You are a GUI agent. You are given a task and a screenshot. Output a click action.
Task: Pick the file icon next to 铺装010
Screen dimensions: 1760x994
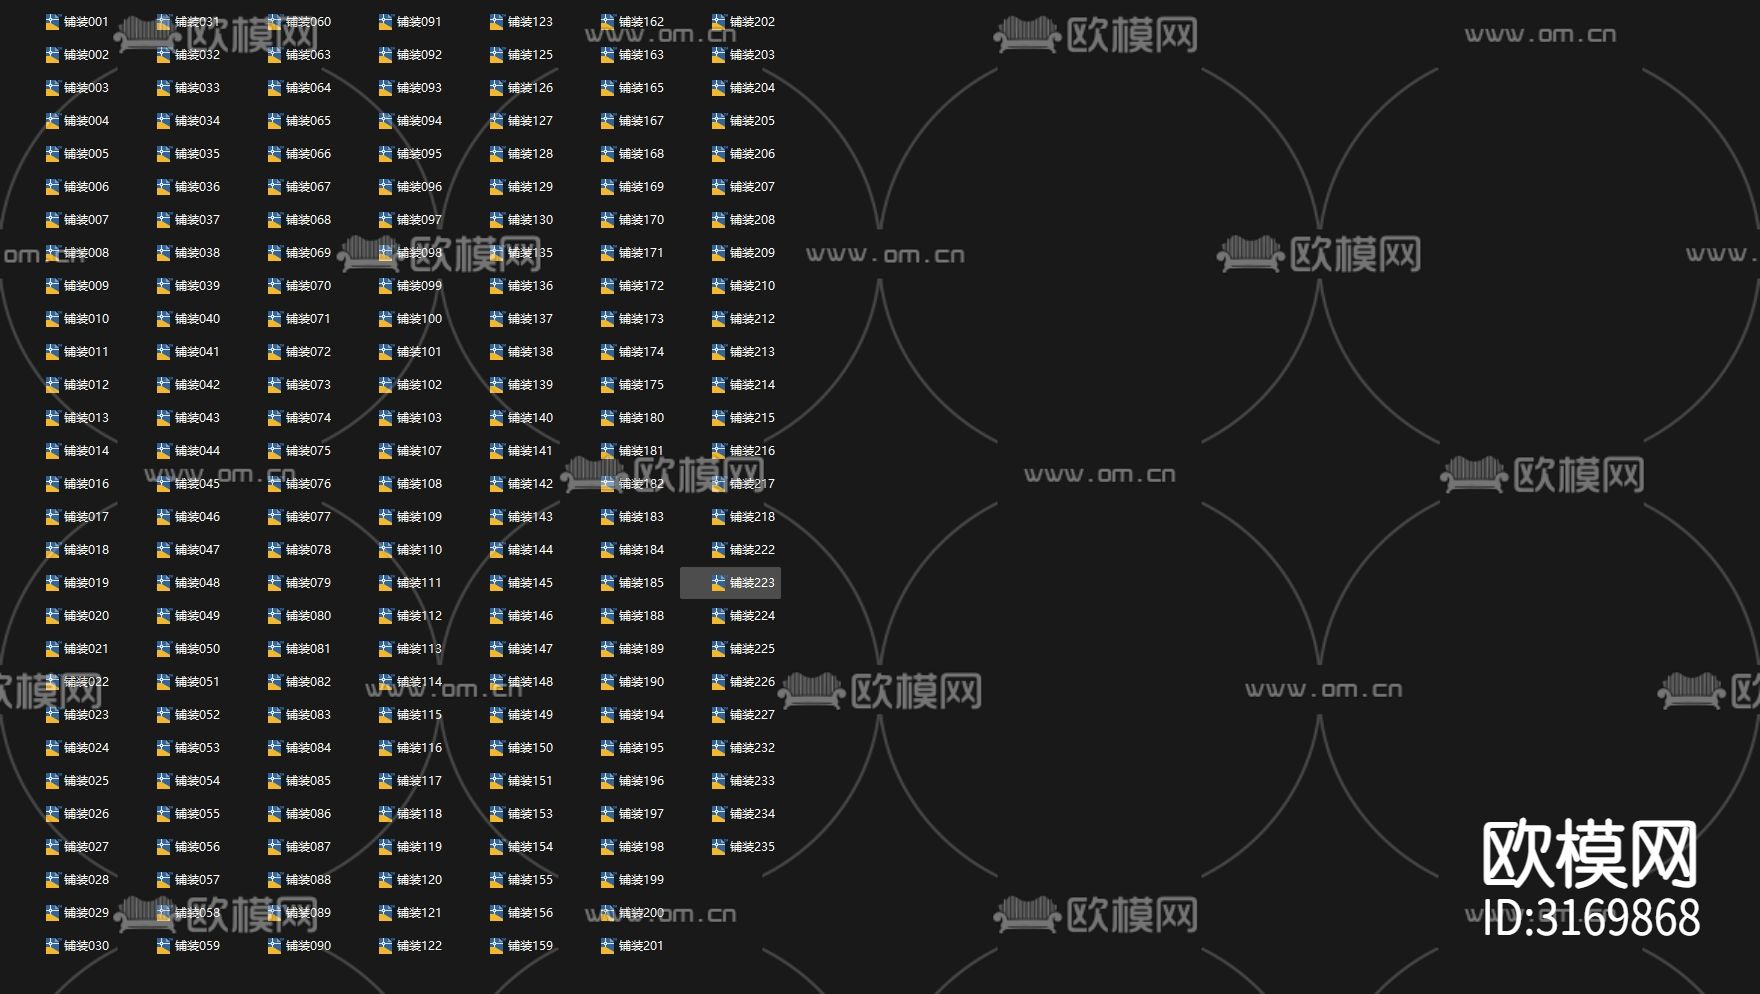point(52,319)
